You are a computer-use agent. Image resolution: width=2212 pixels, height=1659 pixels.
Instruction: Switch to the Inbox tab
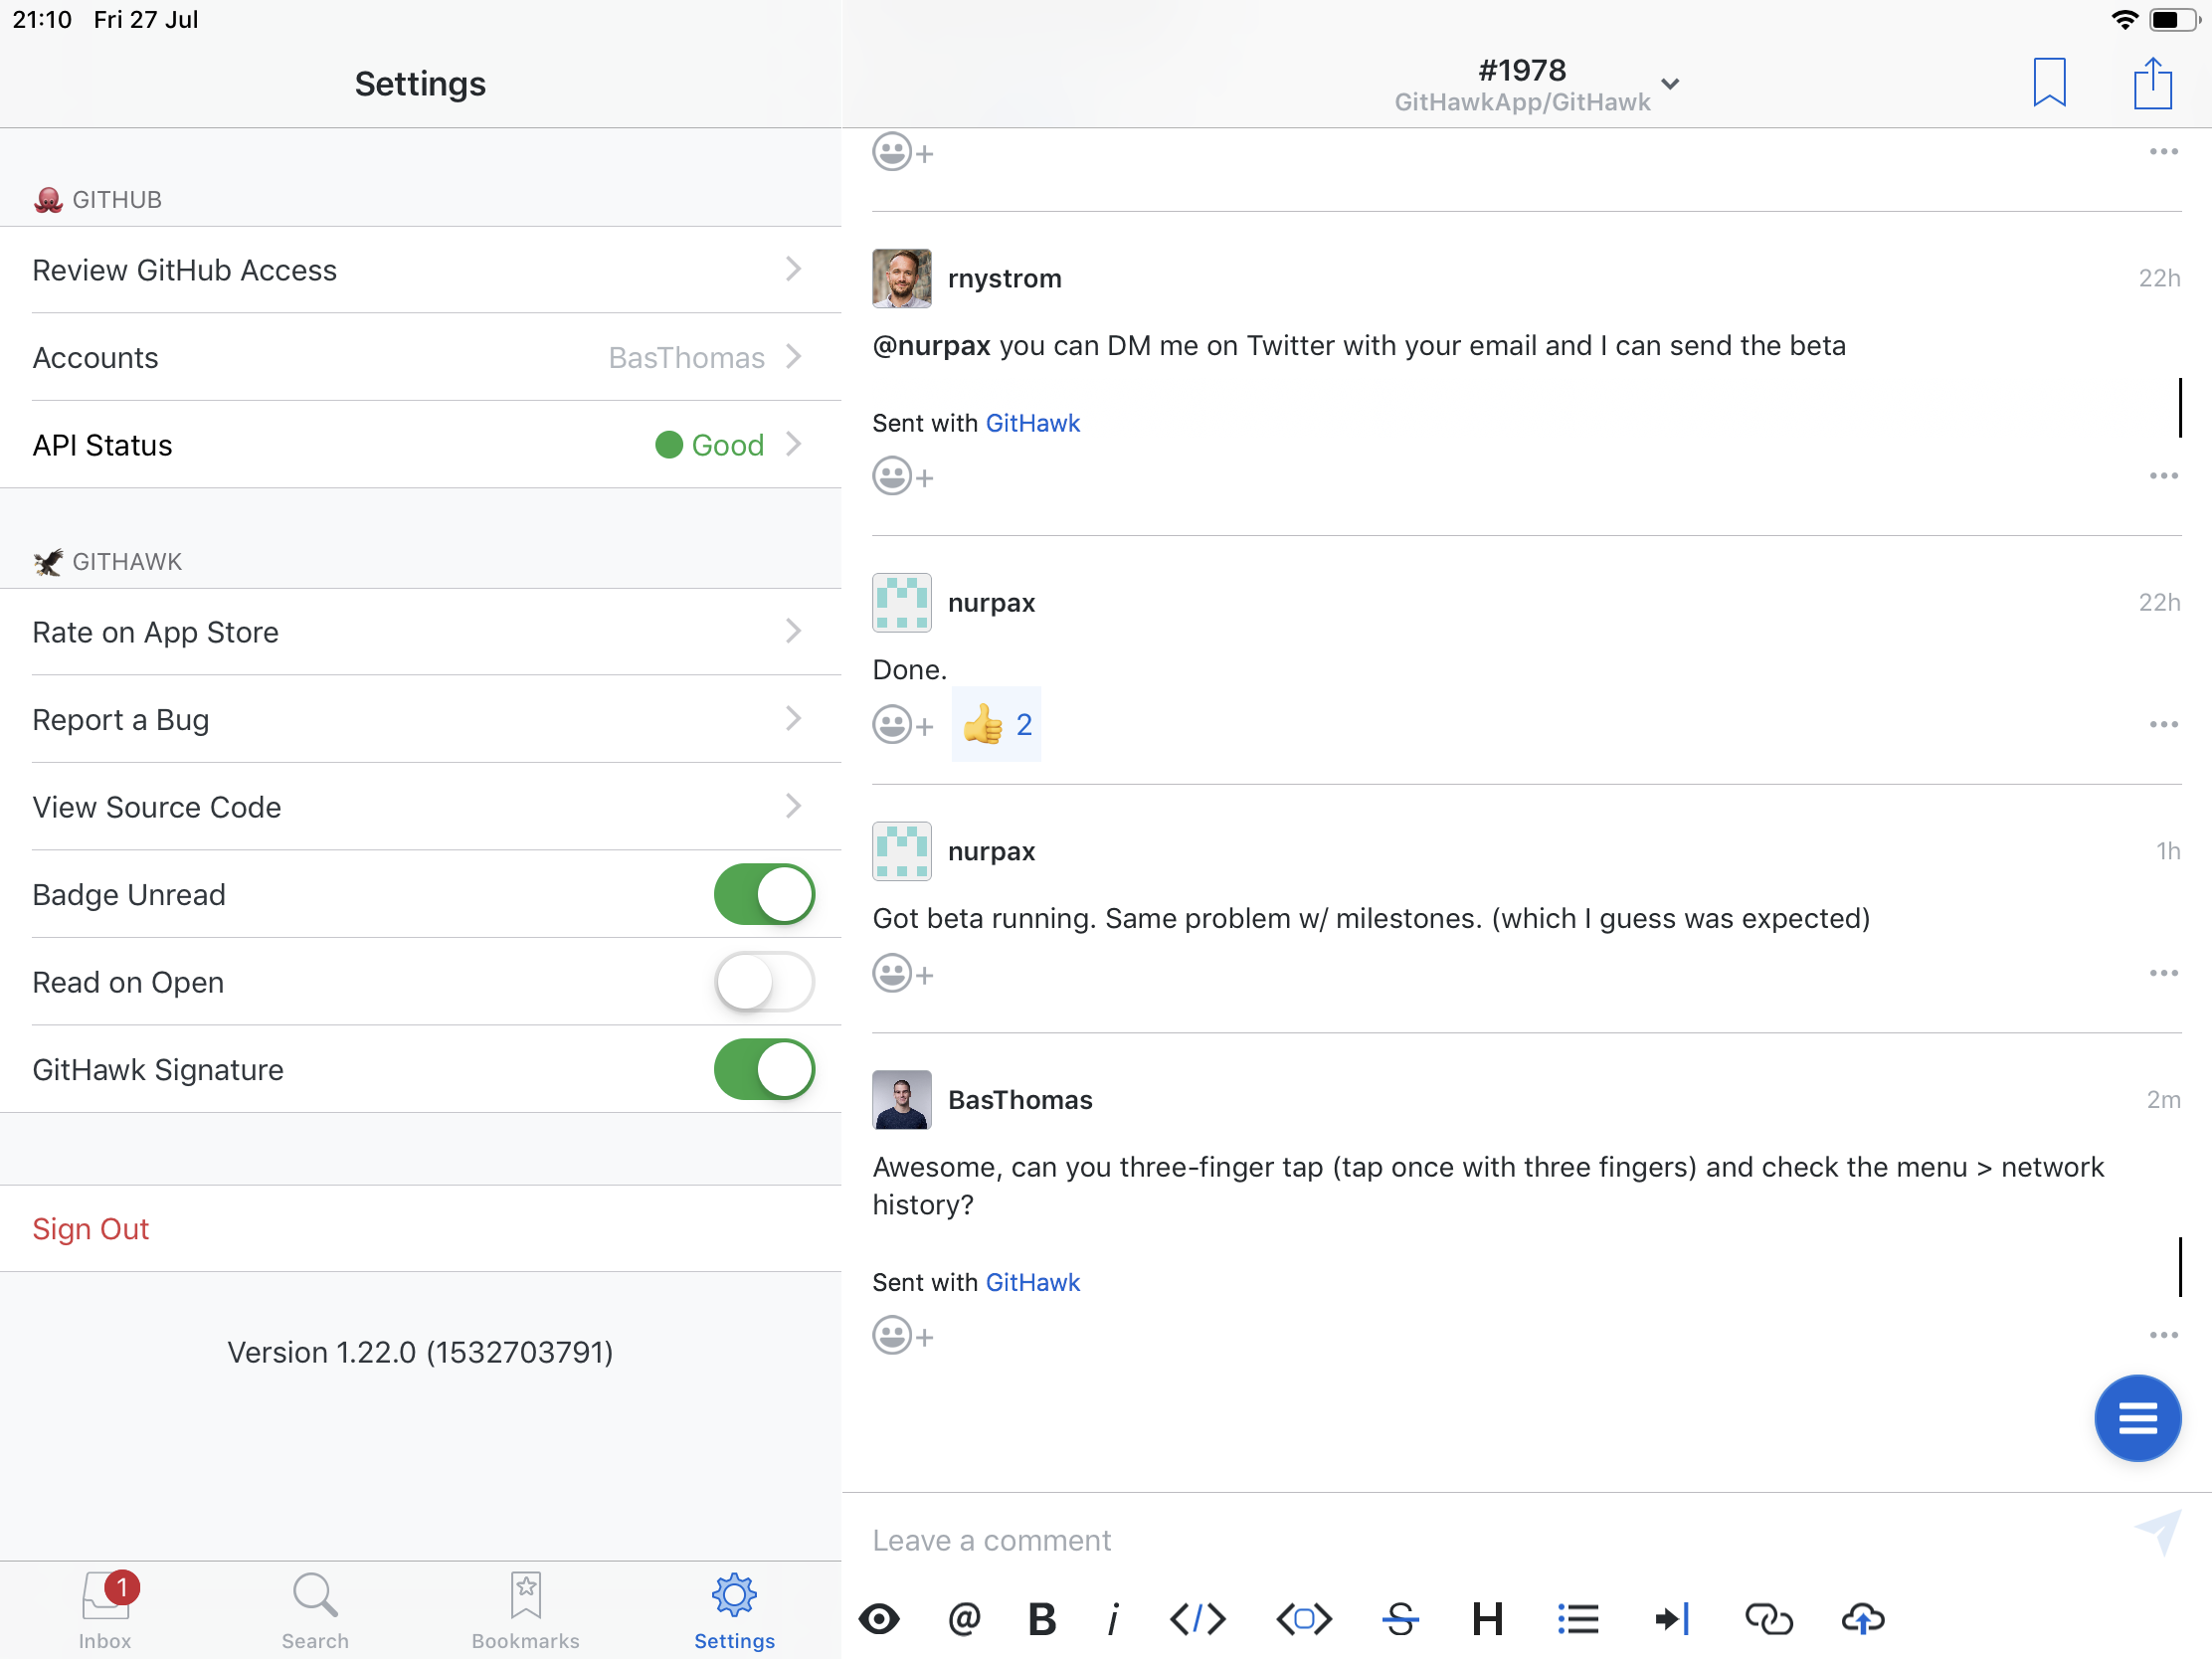105,1609
